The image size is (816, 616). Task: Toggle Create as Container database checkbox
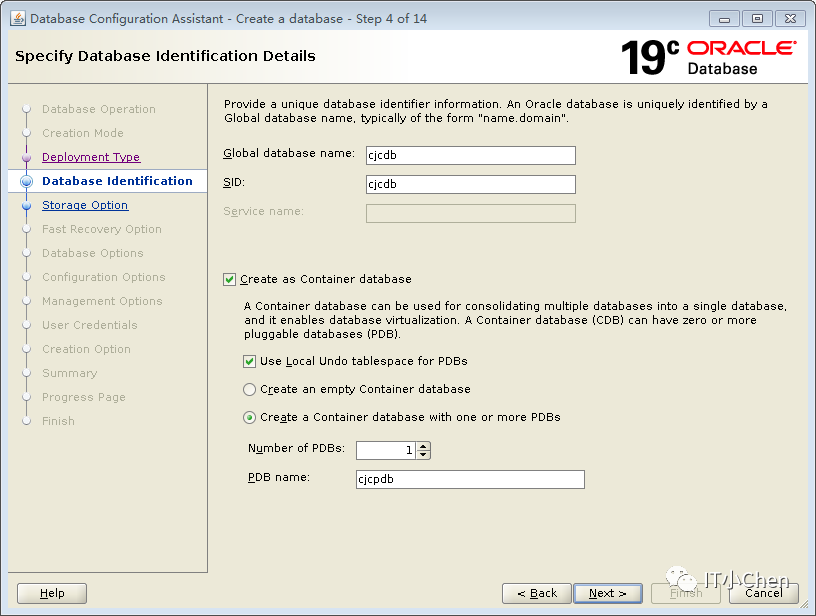pyautogui.click(x=230, y=279)
